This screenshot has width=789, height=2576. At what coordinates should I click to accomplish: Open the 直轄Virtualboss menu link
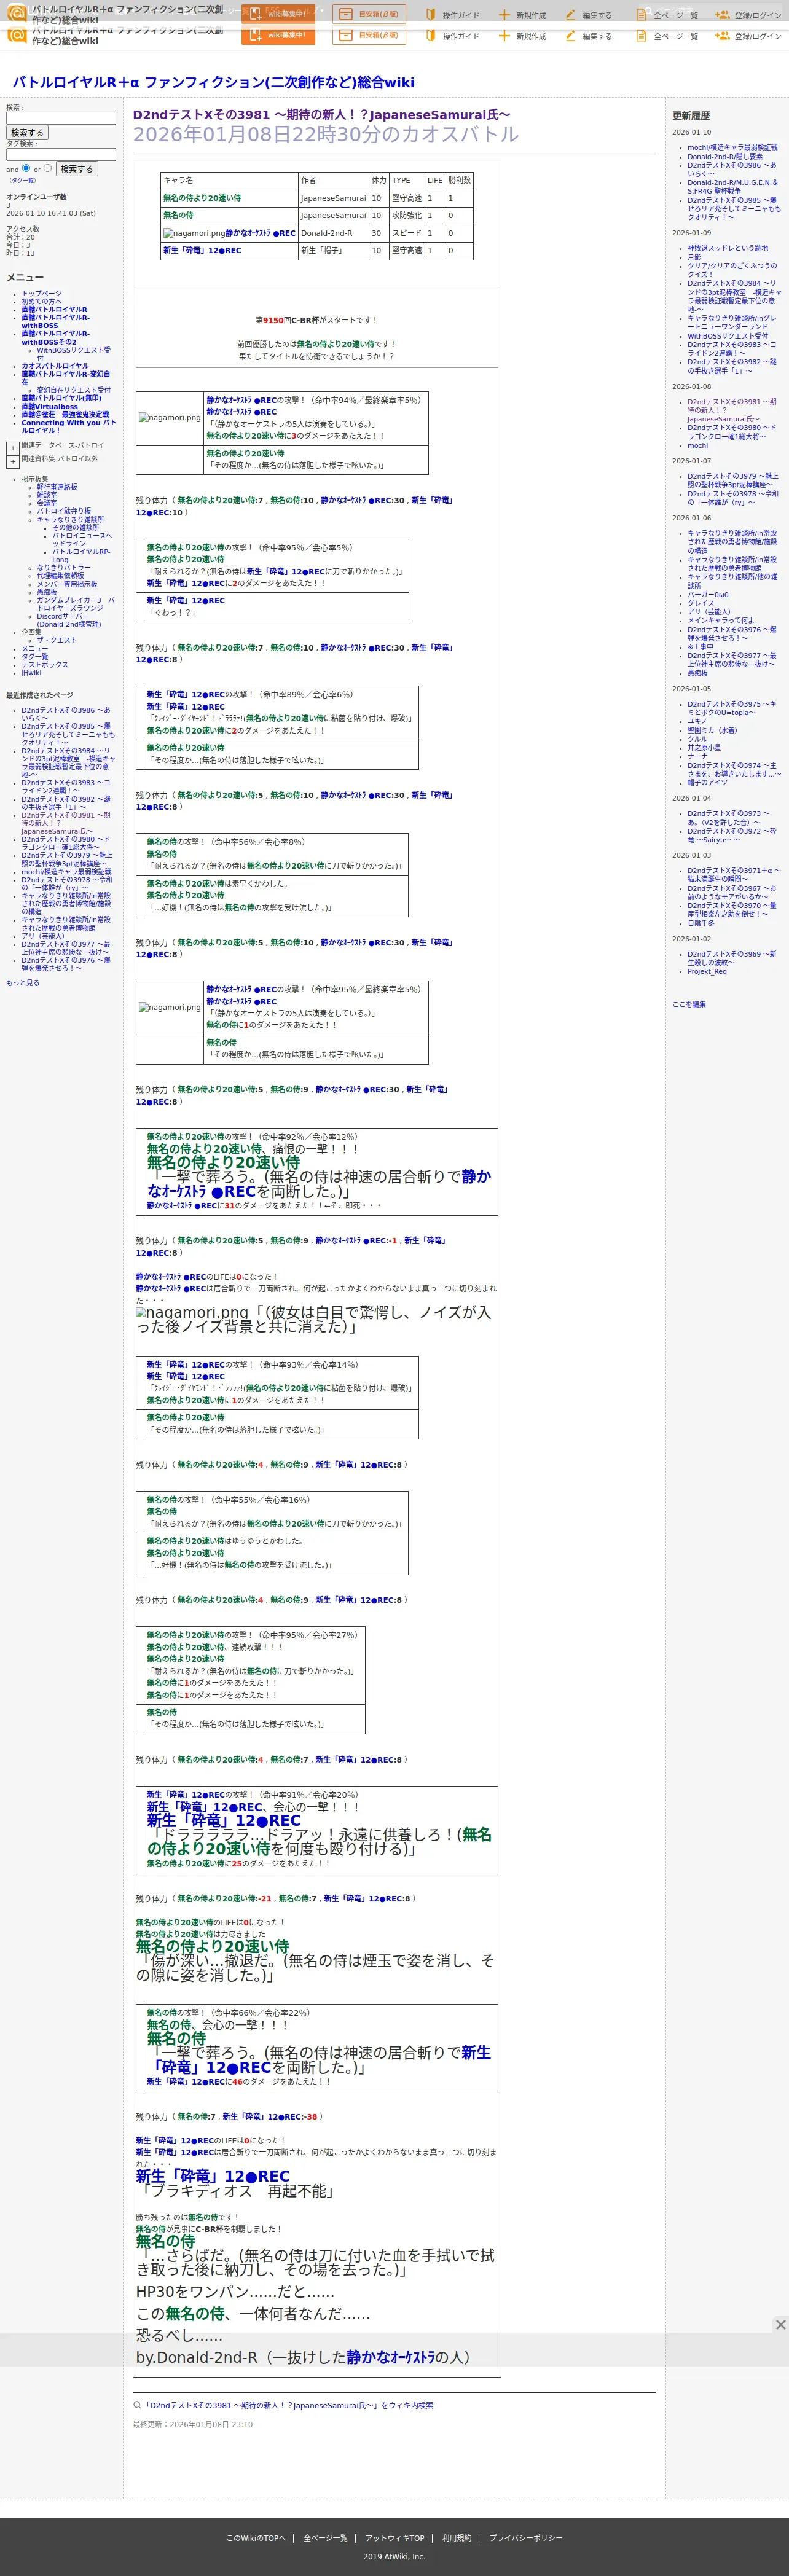point(49,407)
